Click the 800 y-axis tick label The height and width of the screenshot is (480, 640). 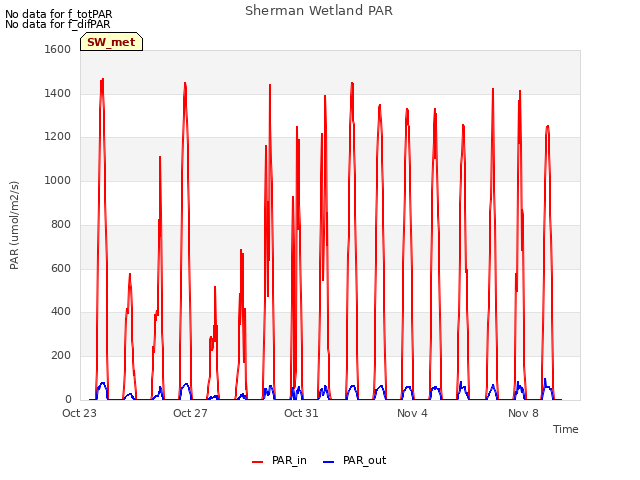[61, 224]
